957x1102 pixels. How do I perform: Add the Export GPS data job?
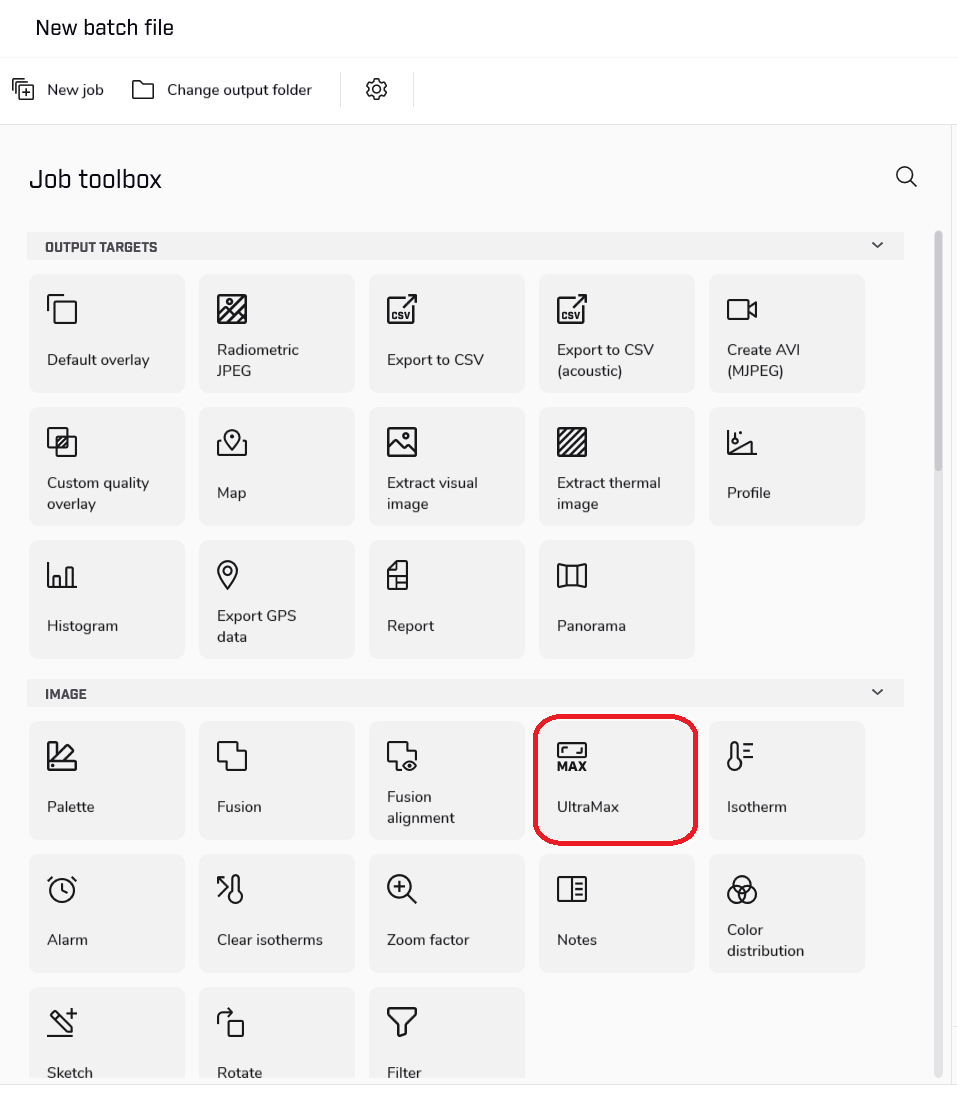coord(276,599)
